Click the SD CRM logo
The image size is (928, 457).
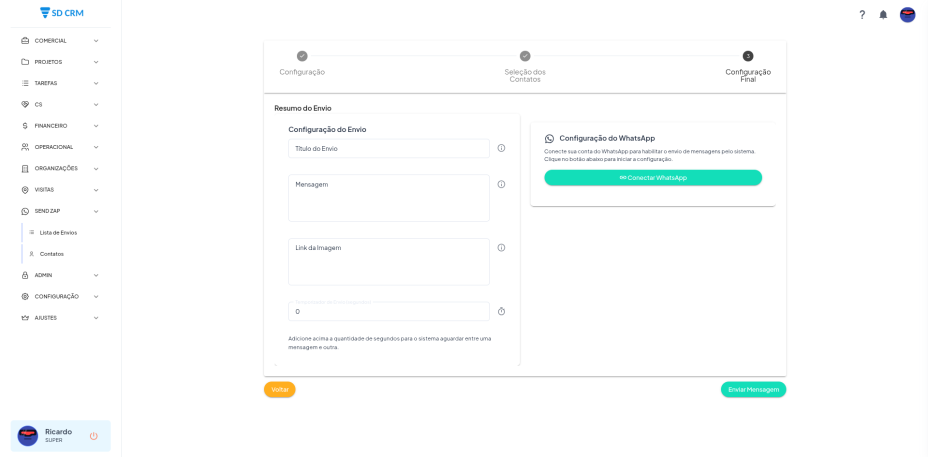click(62, 13)
